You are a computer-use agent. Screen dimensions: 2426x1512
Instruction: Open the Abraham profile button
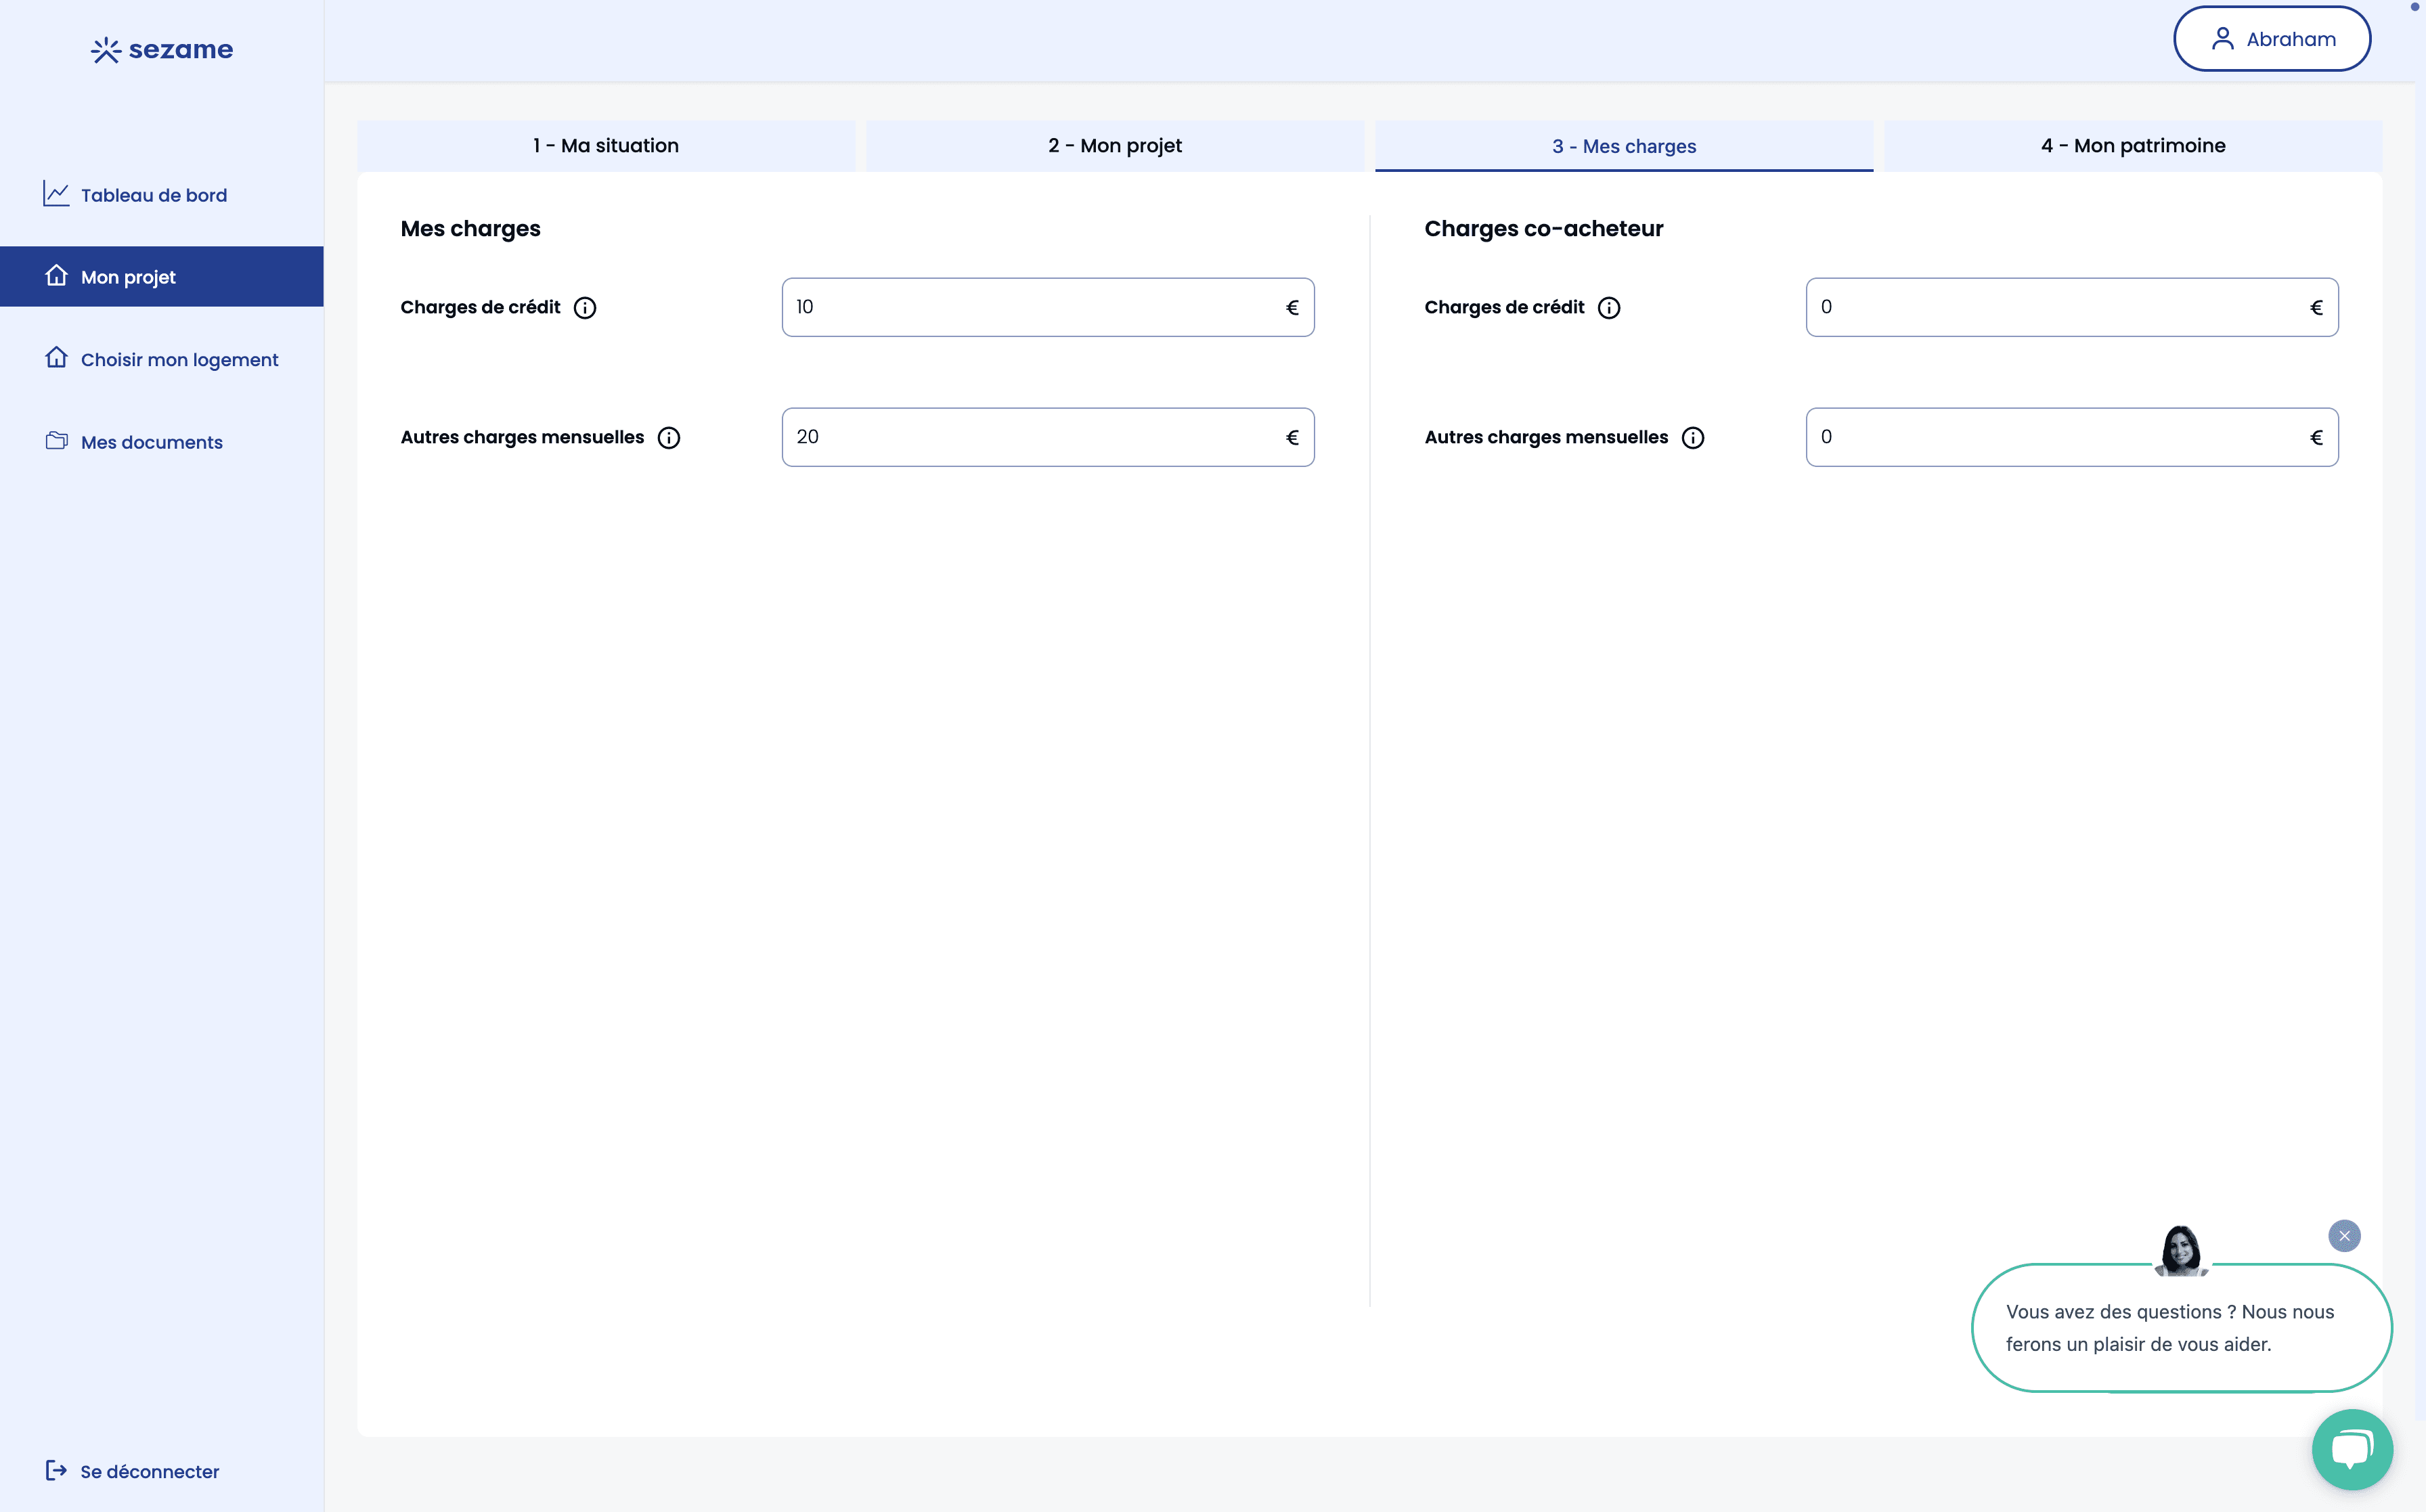[2271, 38]
